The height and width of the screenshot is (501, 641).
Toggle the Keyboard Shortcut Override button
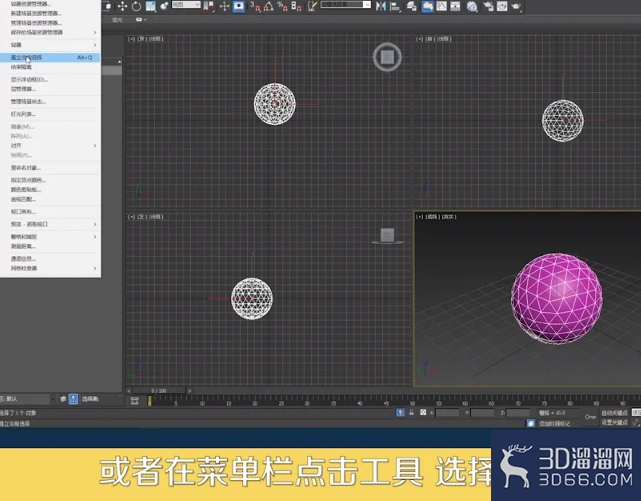238,6
